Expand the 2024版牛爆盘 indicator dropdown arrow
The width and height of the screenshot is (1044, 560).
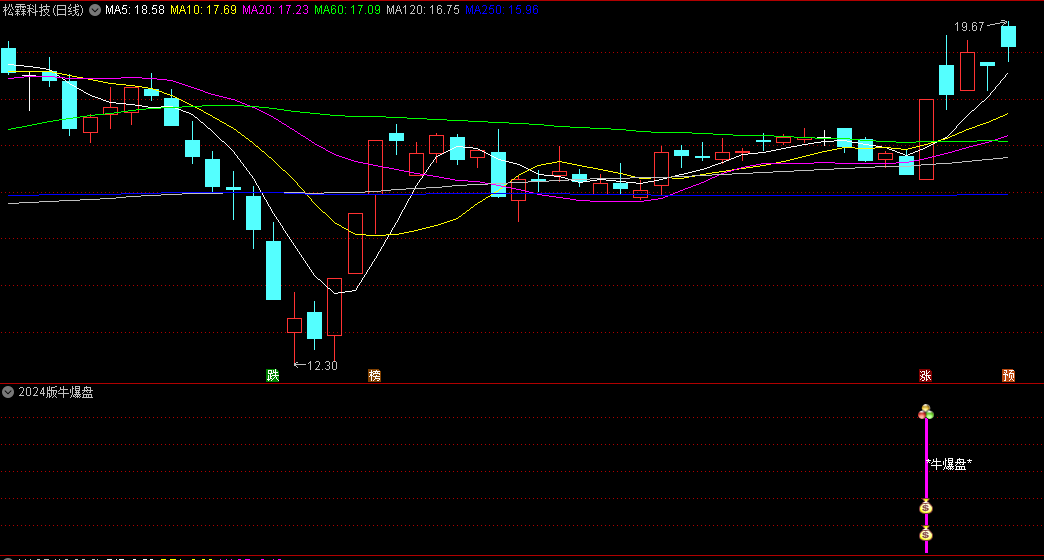8,392
